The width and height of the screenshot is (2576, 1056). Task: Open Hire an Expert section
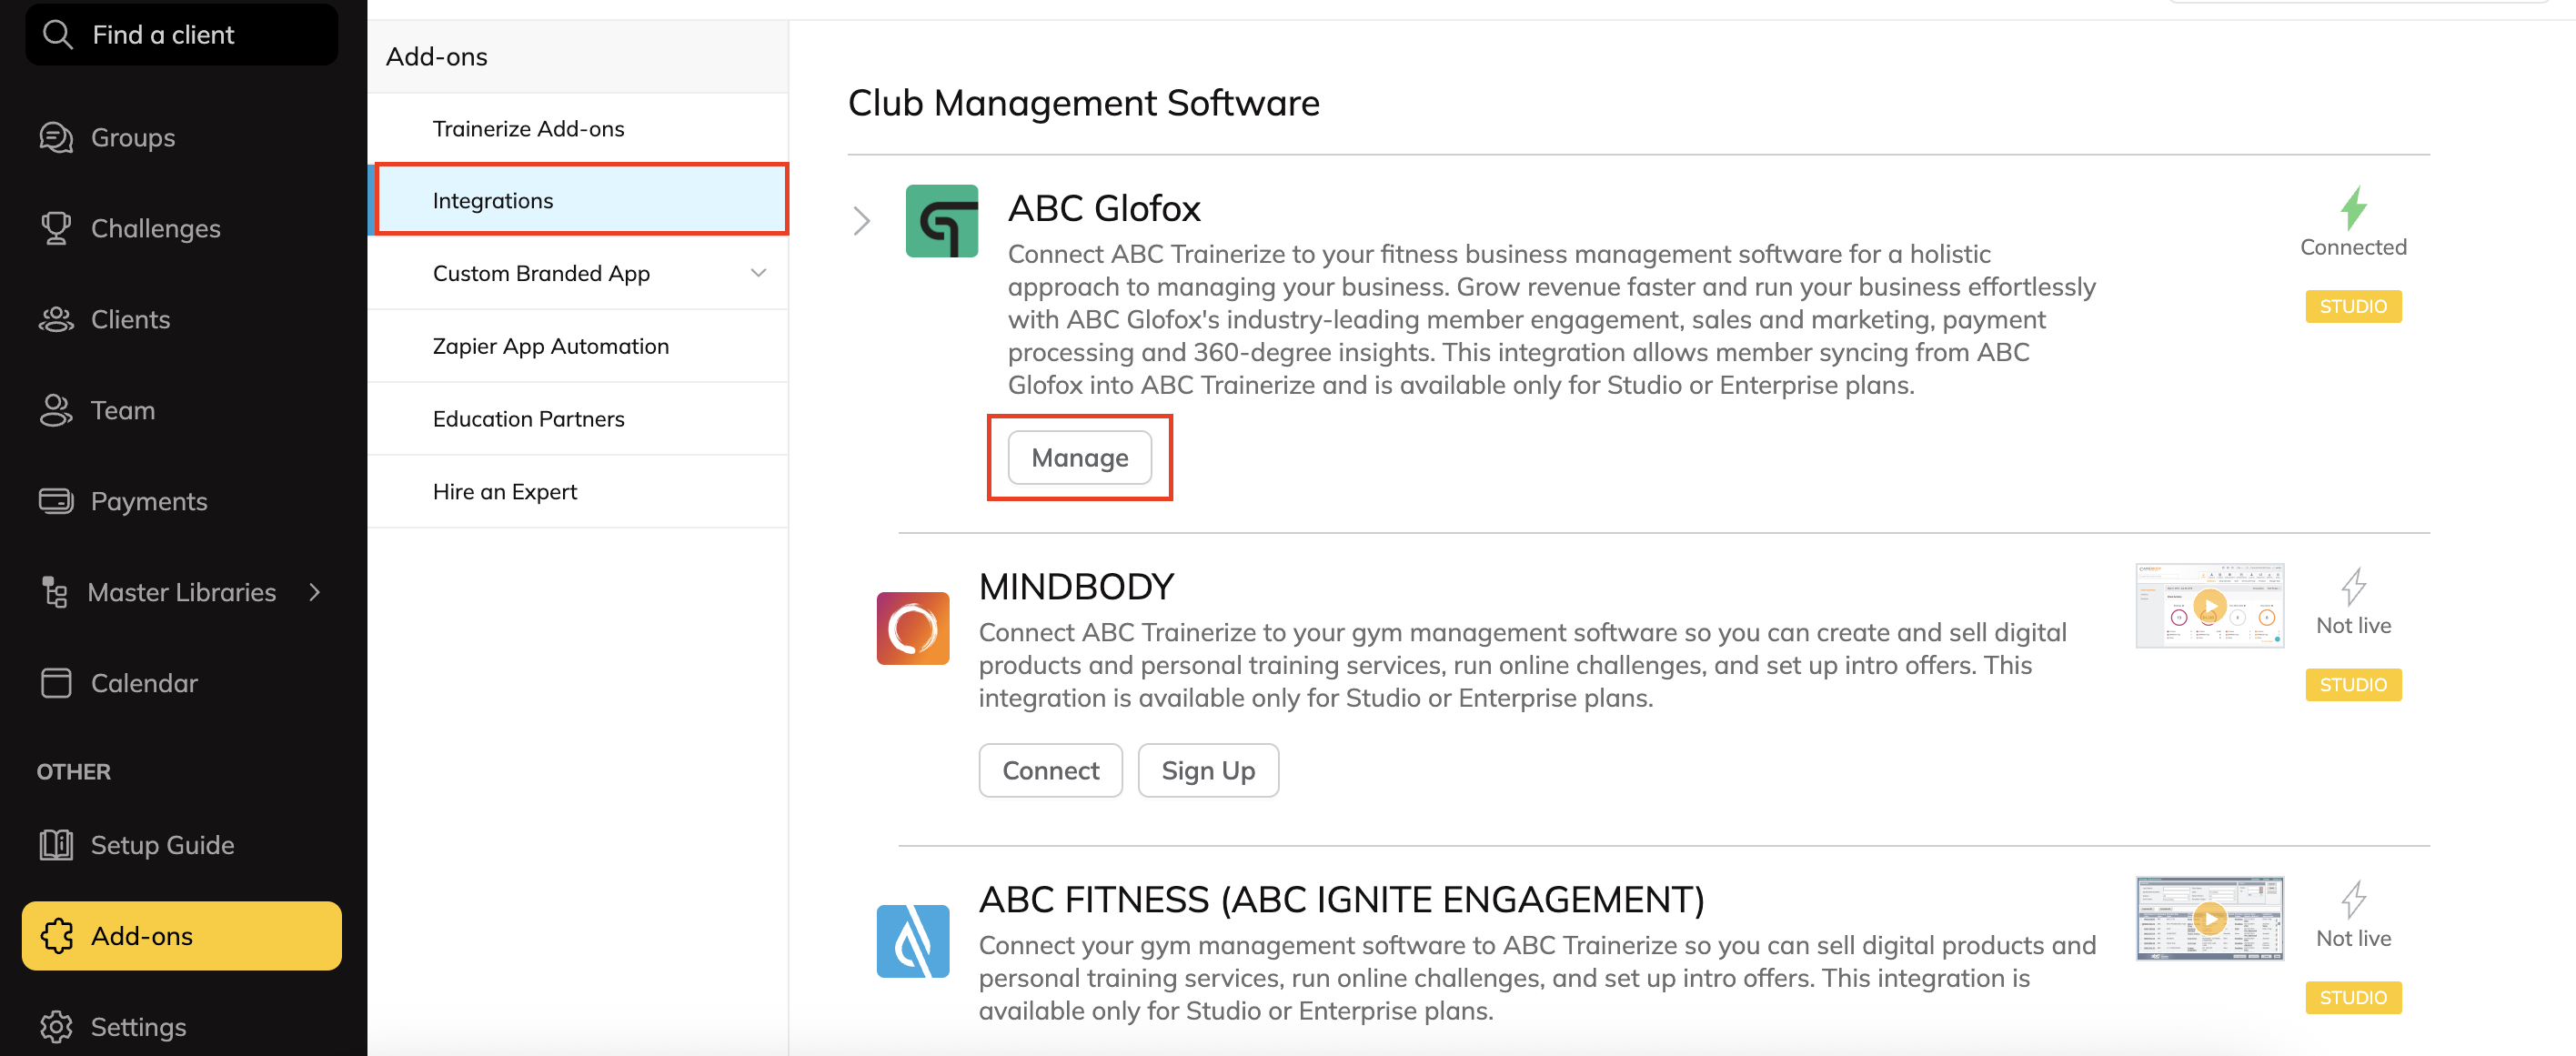(x=578, y=492)
